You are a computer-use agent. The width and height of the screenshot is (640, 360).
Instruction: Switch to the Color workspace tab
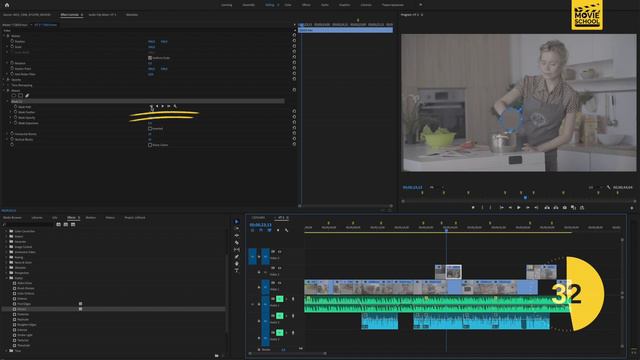click(x=288, y=5)
